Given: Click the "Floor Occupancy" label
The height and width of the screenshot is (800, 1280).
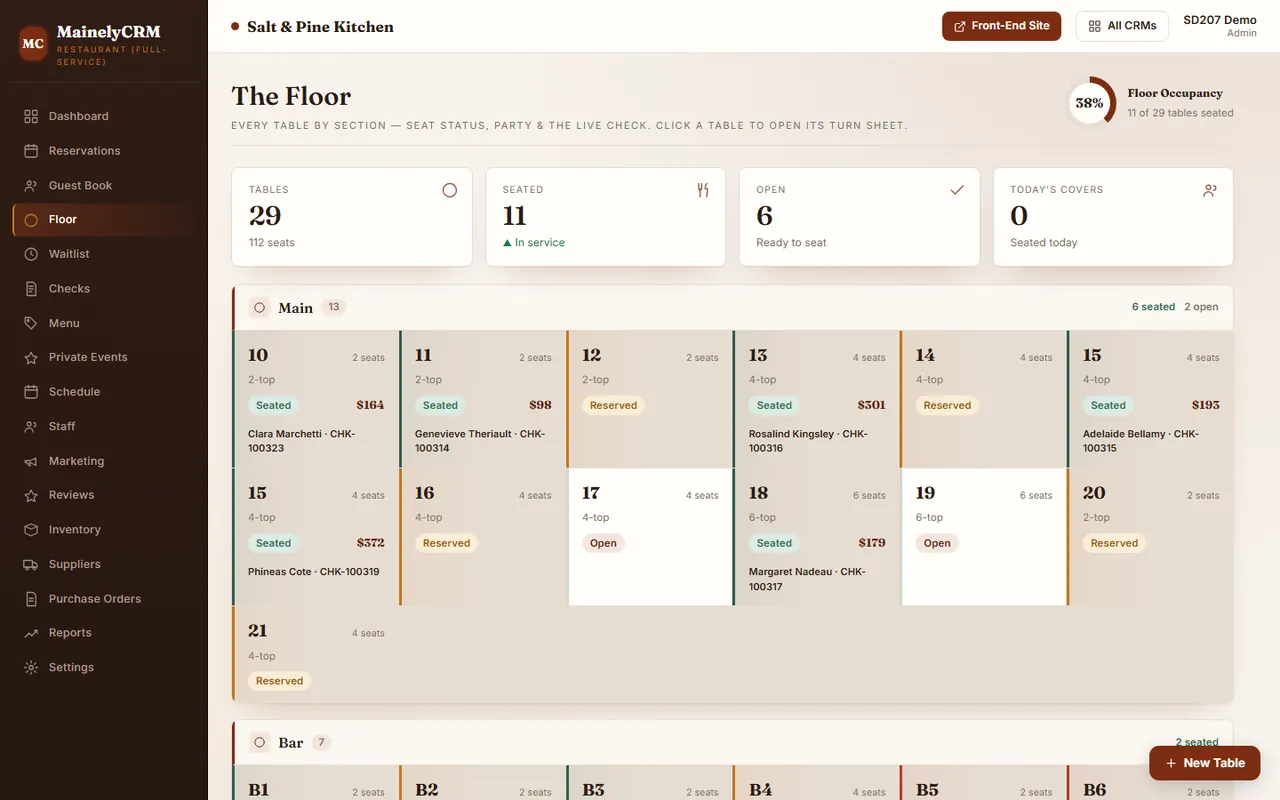Looking at the screenshot, I should click(1175, 93).
